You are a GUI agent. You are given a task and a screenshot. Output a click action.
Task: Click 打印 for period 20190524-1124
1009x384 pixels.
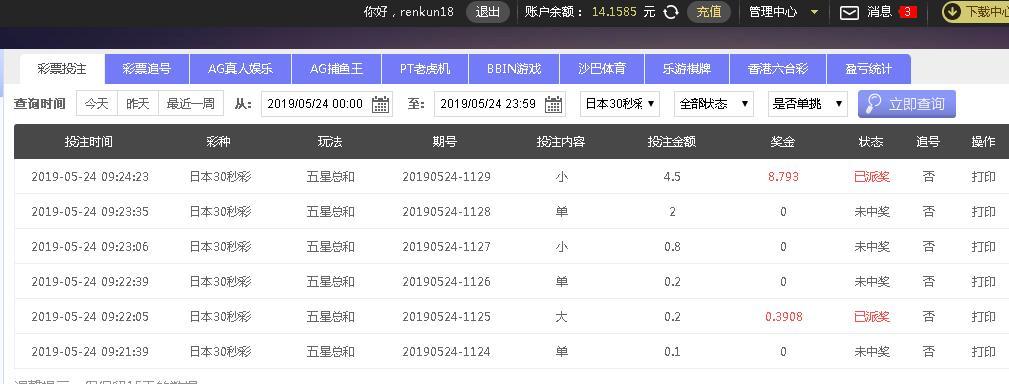(983, 351)
